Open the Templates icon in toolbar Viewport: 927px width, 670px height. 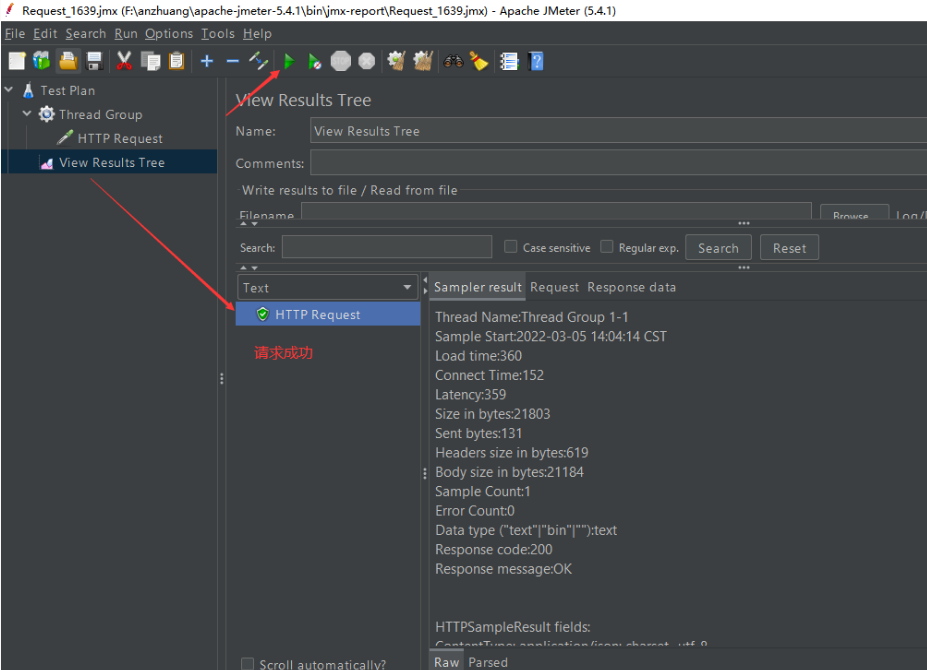(42, 61)
